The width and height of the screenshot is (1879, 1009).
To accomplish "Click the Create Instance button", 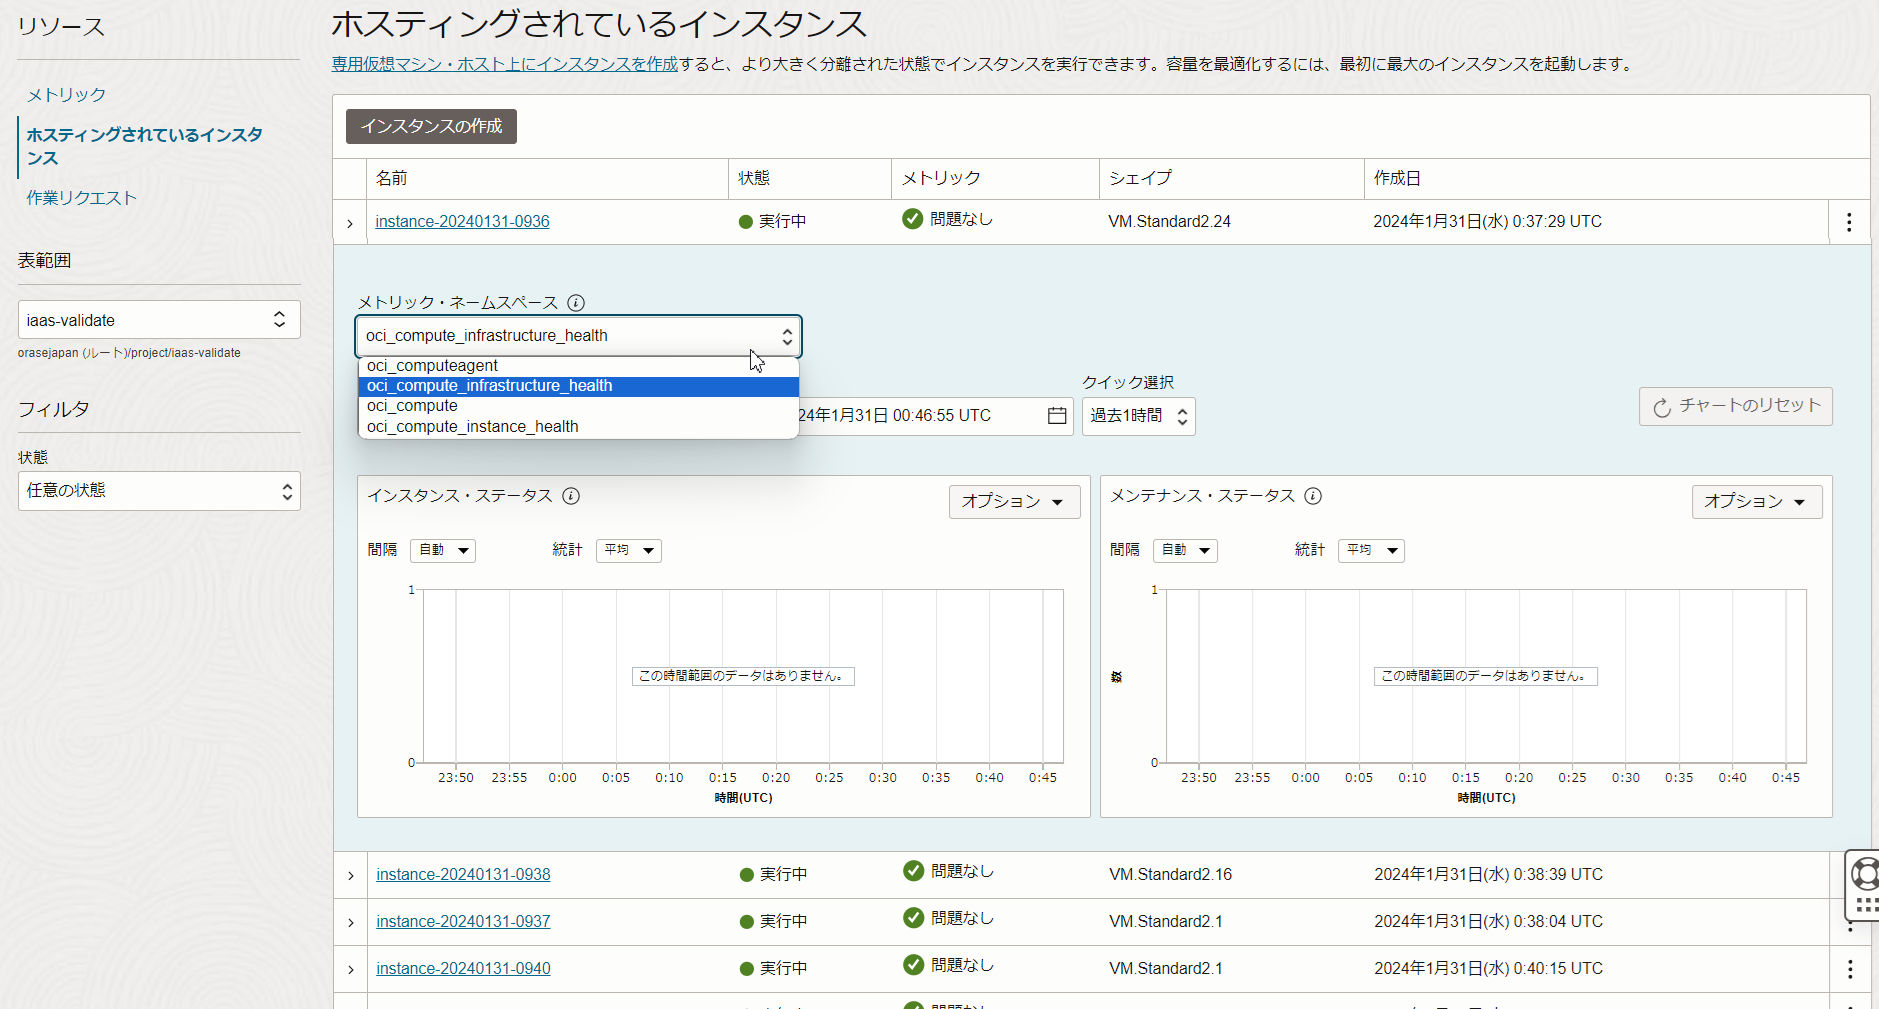I will 431,127.
